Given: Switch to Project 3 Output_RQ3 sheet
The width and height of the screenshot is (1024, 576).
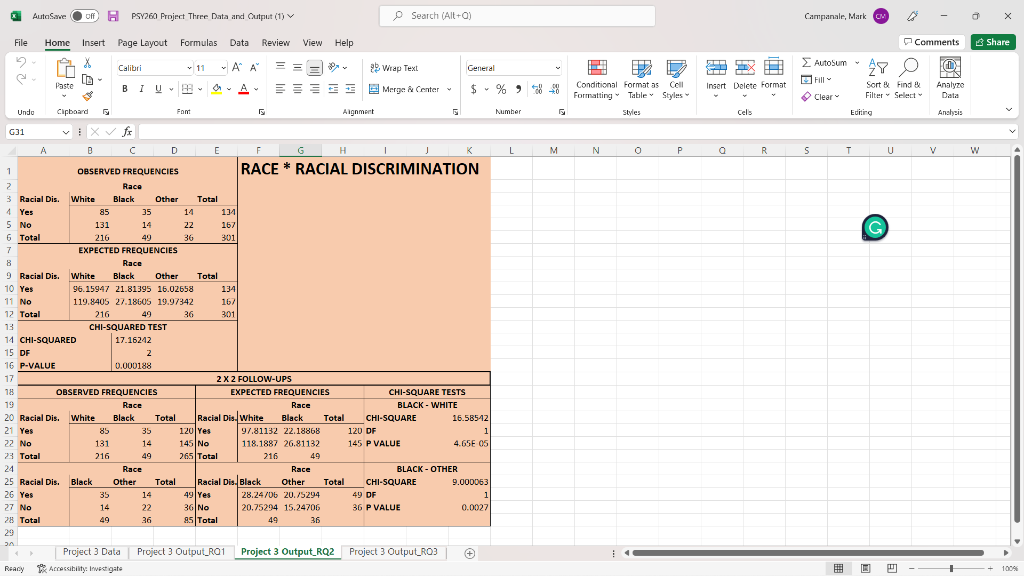Looking at the screenshot, I should [393, 552].
